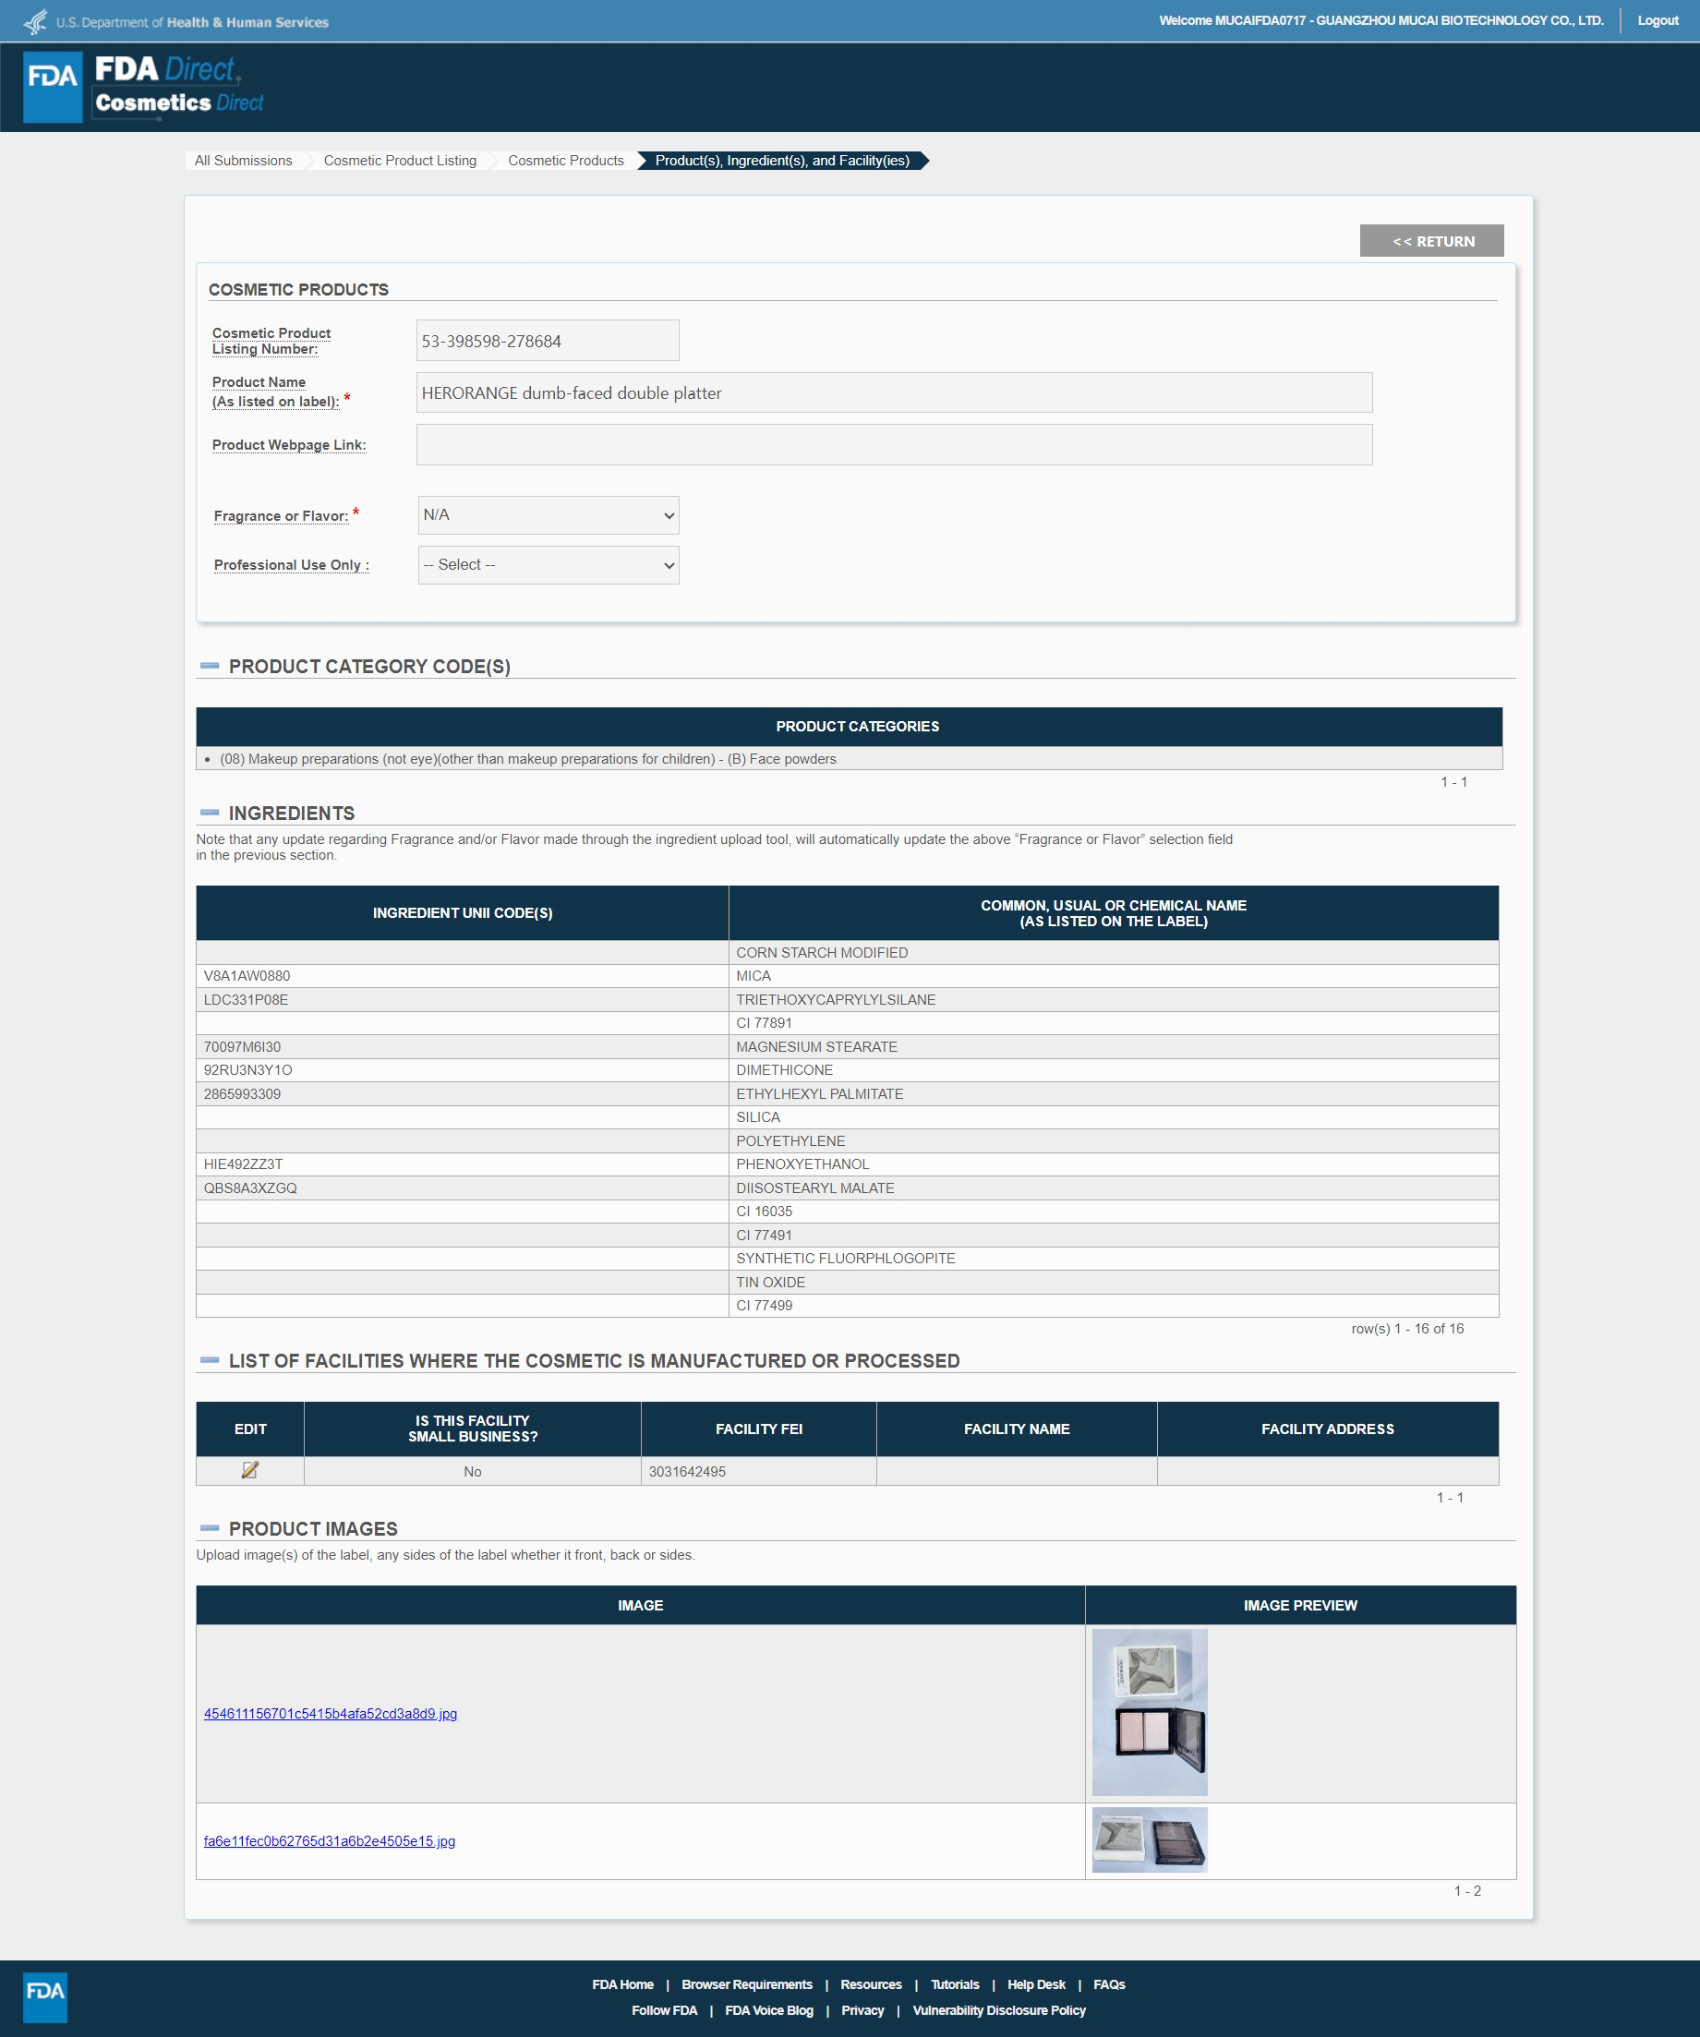Screen dimensions: 1700x2037
Task: Click the FDA Cosmetics Direct header logo
Action: tap(145, 87)
